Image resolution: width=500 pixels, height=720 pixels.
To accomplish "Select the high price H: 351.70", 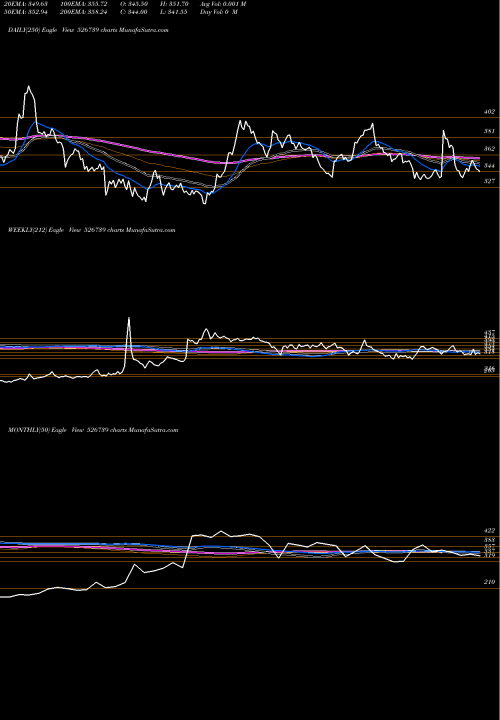I will (x=174, y=4).
